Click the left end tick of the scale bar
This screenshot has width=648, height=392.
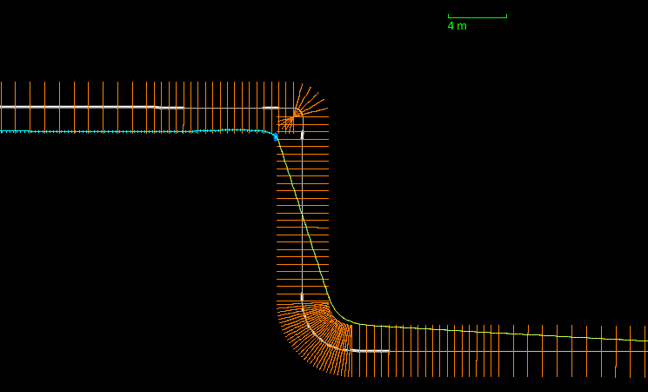(x=448, y=16)
